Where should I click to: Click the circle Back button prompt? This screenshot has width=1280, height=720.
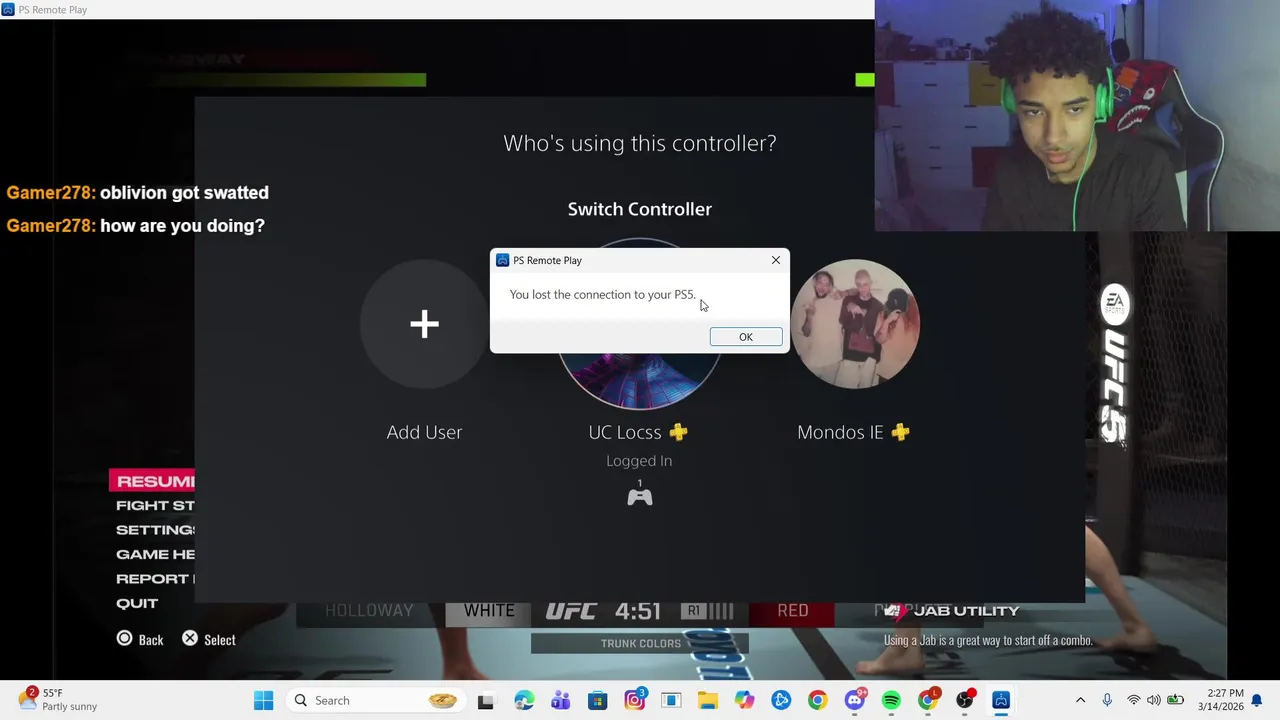(140, 639)
